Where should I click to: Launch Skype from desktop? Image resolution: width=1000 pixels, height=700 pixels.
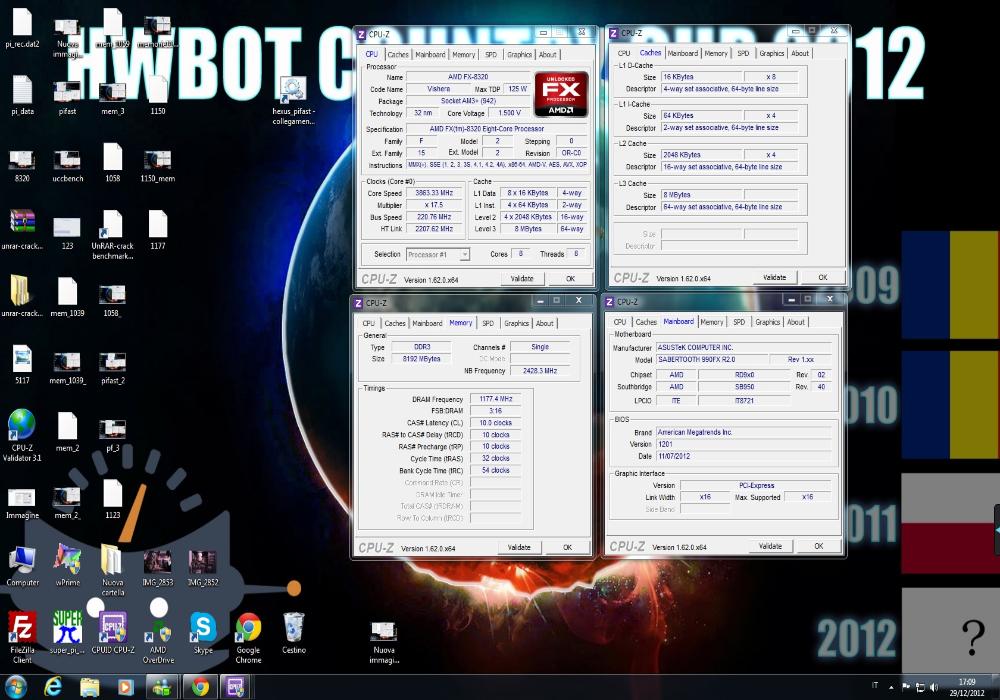point(203,632)
